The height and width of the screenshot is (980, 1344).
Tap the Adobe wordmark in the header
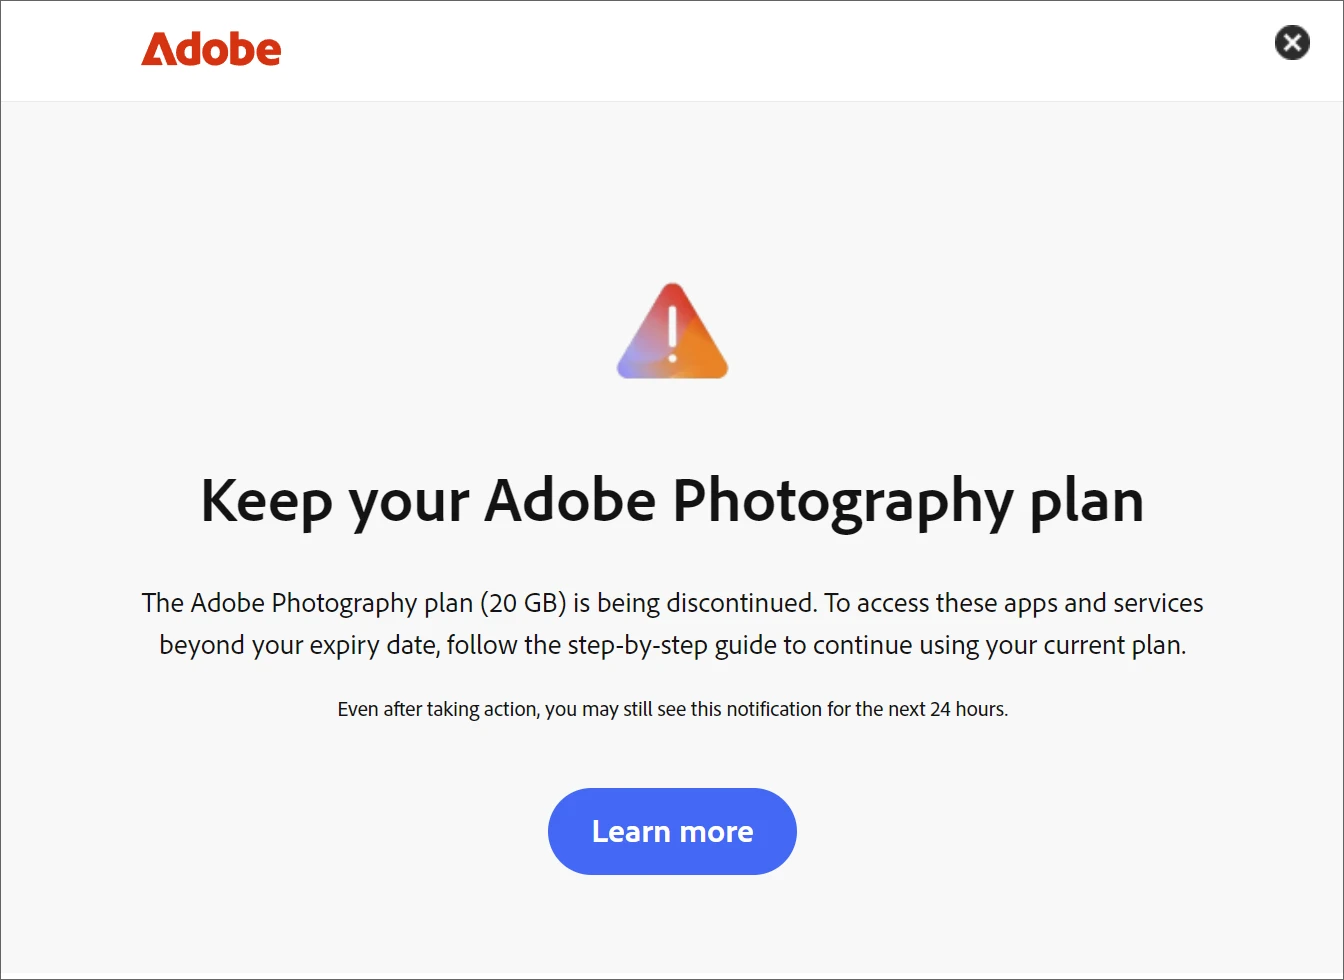pyautogui.click(x=211, y=49)
